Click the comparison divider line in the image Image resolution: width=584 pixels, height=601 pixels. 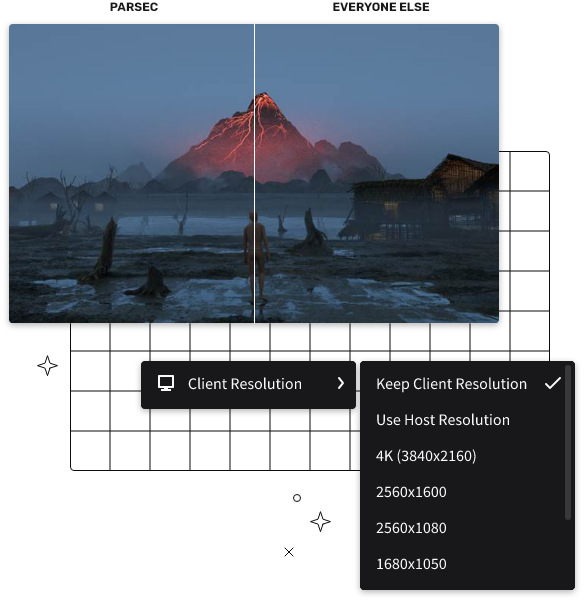coord(254,173)
